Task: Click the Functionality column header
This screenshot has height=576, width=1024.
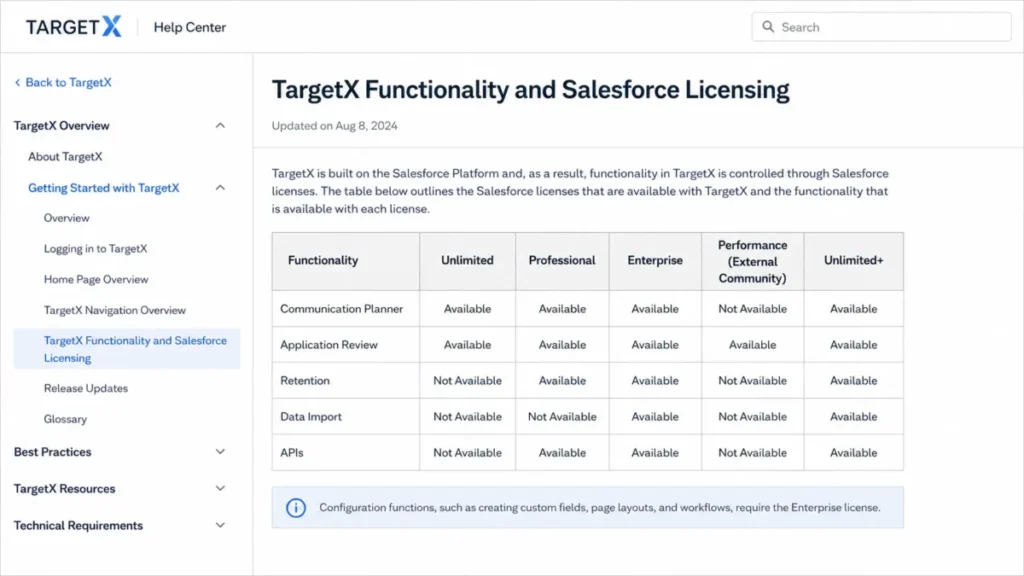Action: coord(346,261)
